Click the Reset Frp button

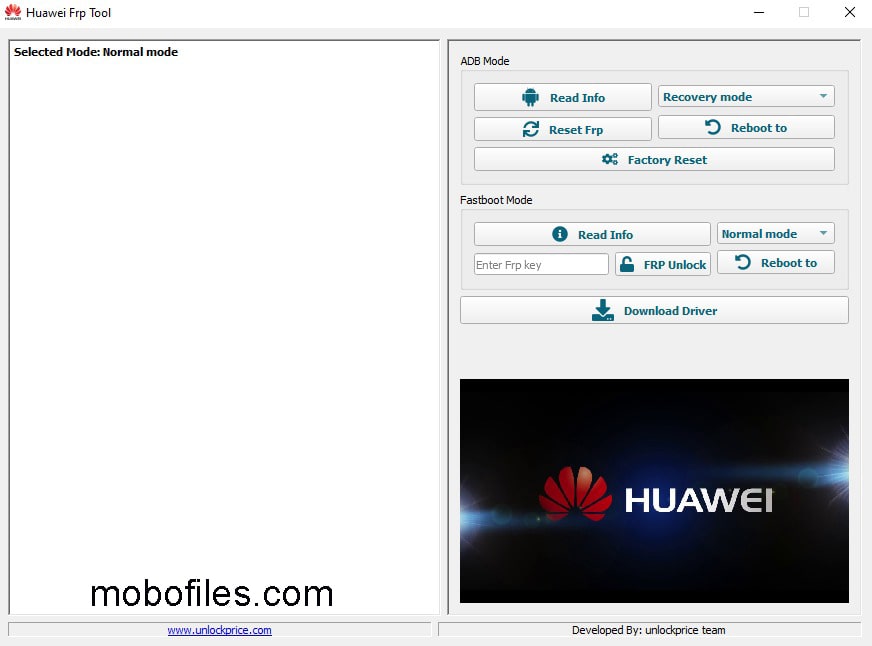pos(562,130)
